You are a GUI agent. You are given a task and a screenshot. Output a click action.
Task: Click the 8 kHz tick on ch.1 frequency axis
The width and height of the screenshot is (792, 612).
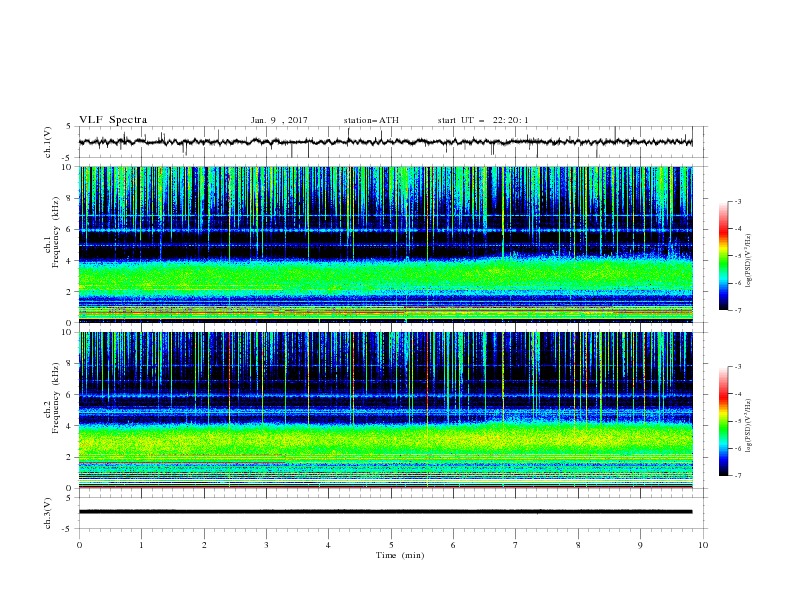click(70, 198)
